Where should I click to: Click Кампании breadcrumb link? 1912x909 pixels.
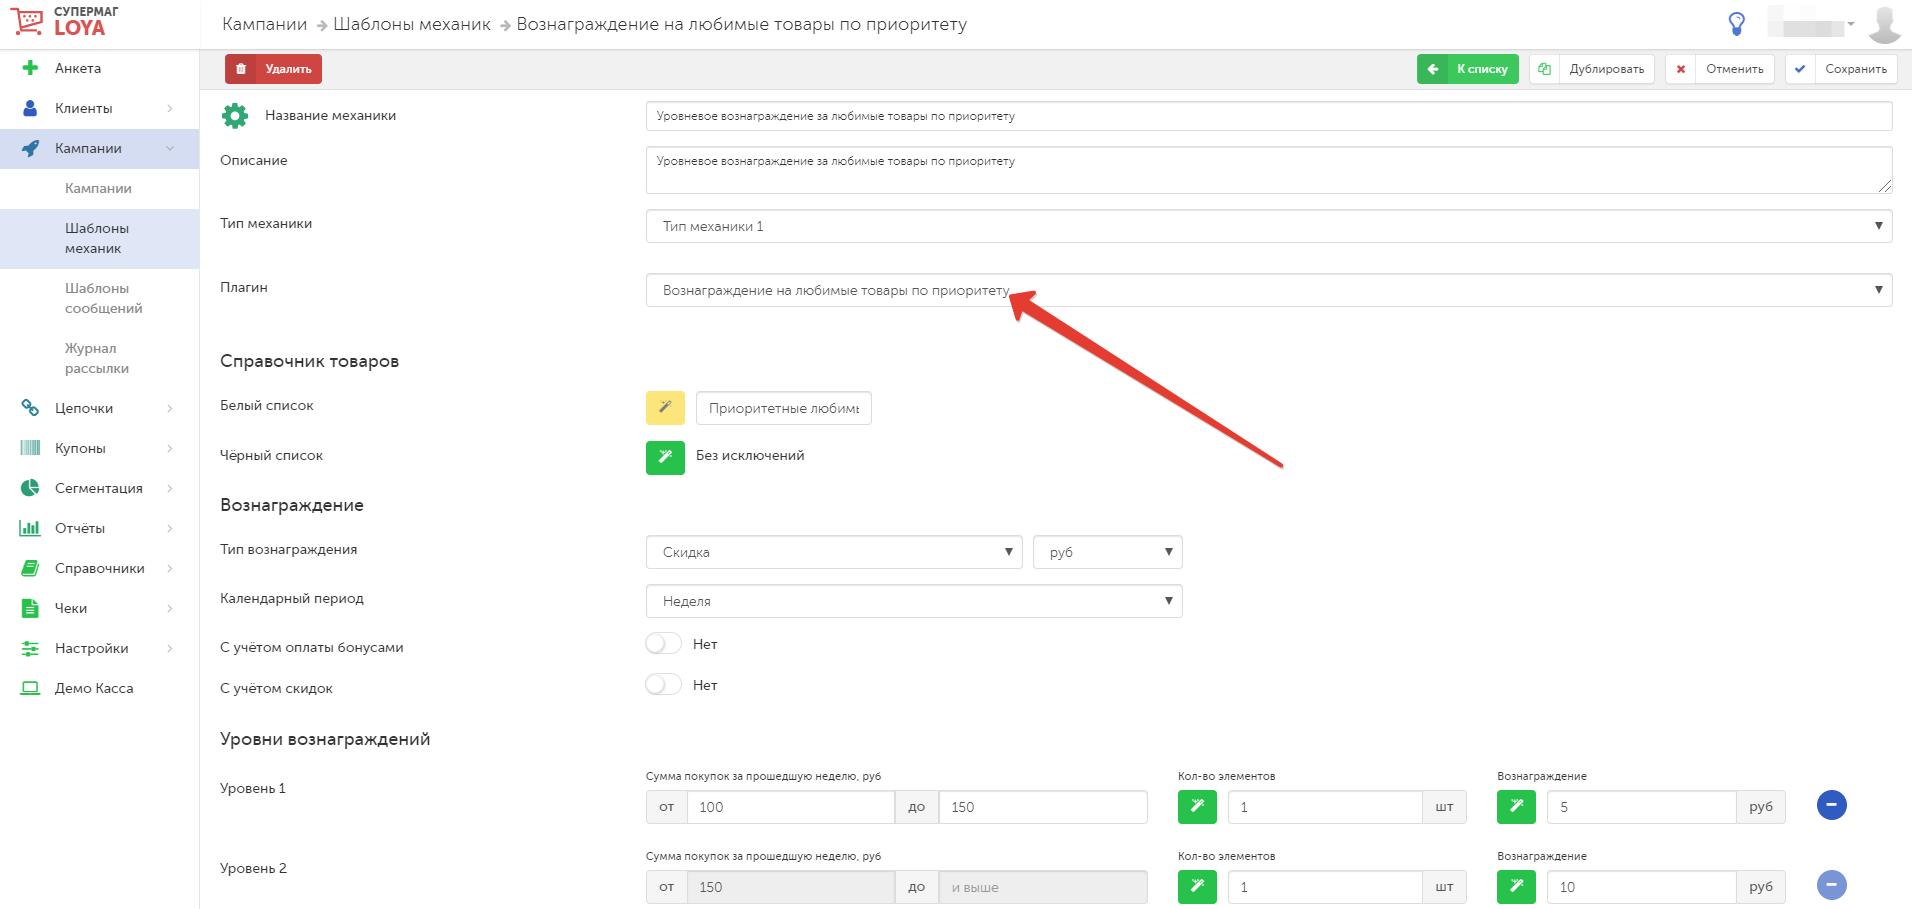[265, 24]
